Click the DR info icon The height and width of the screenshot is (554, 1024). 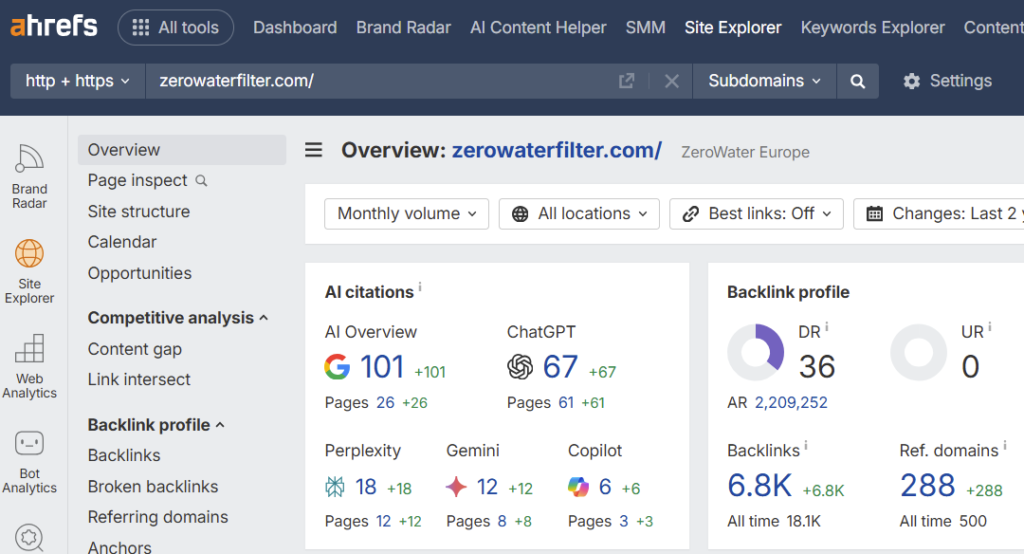[x=827, y=326]
